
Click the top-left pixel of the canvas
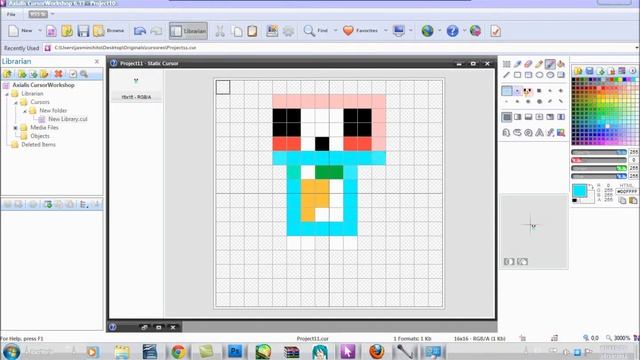click(223, 87)
